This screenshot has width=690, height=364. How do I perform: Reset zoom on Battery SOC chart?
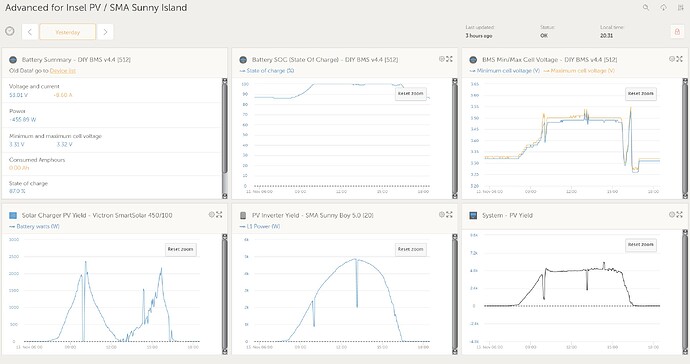(411, 93)
